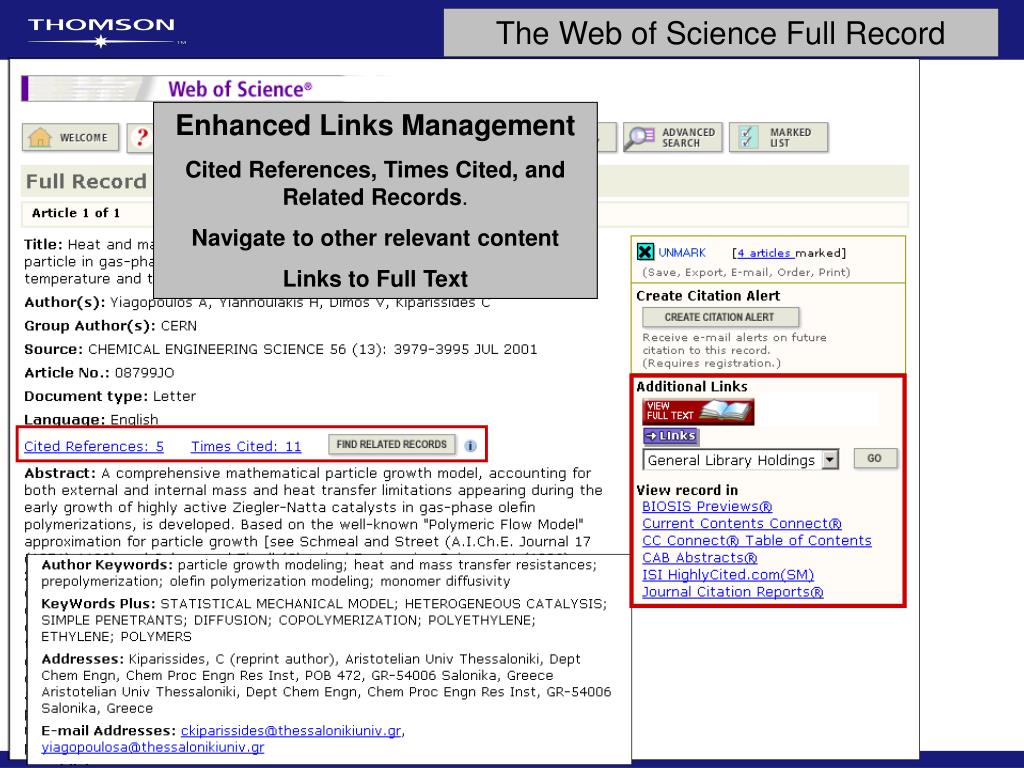Click the View Full Text book icon
1024x768 pixels.
[x=698, y=411]
